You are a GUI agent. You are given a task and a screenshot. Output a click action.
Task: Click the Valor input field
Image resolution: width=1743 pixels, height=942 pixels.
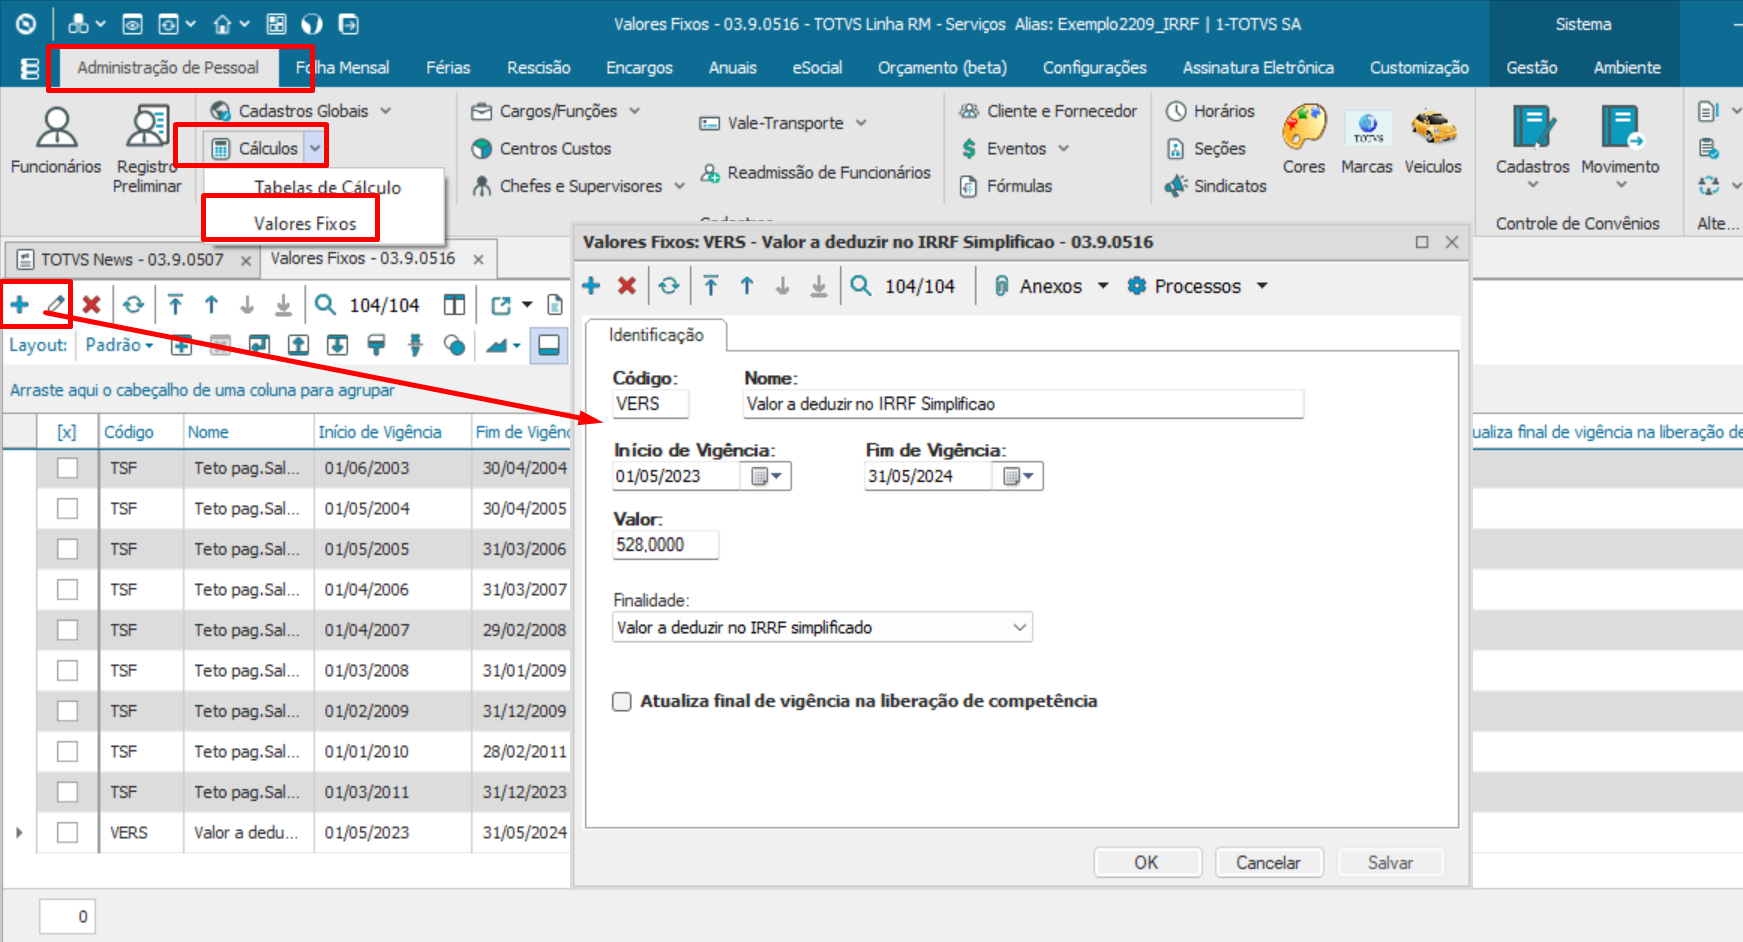click(x=664, y=545)
